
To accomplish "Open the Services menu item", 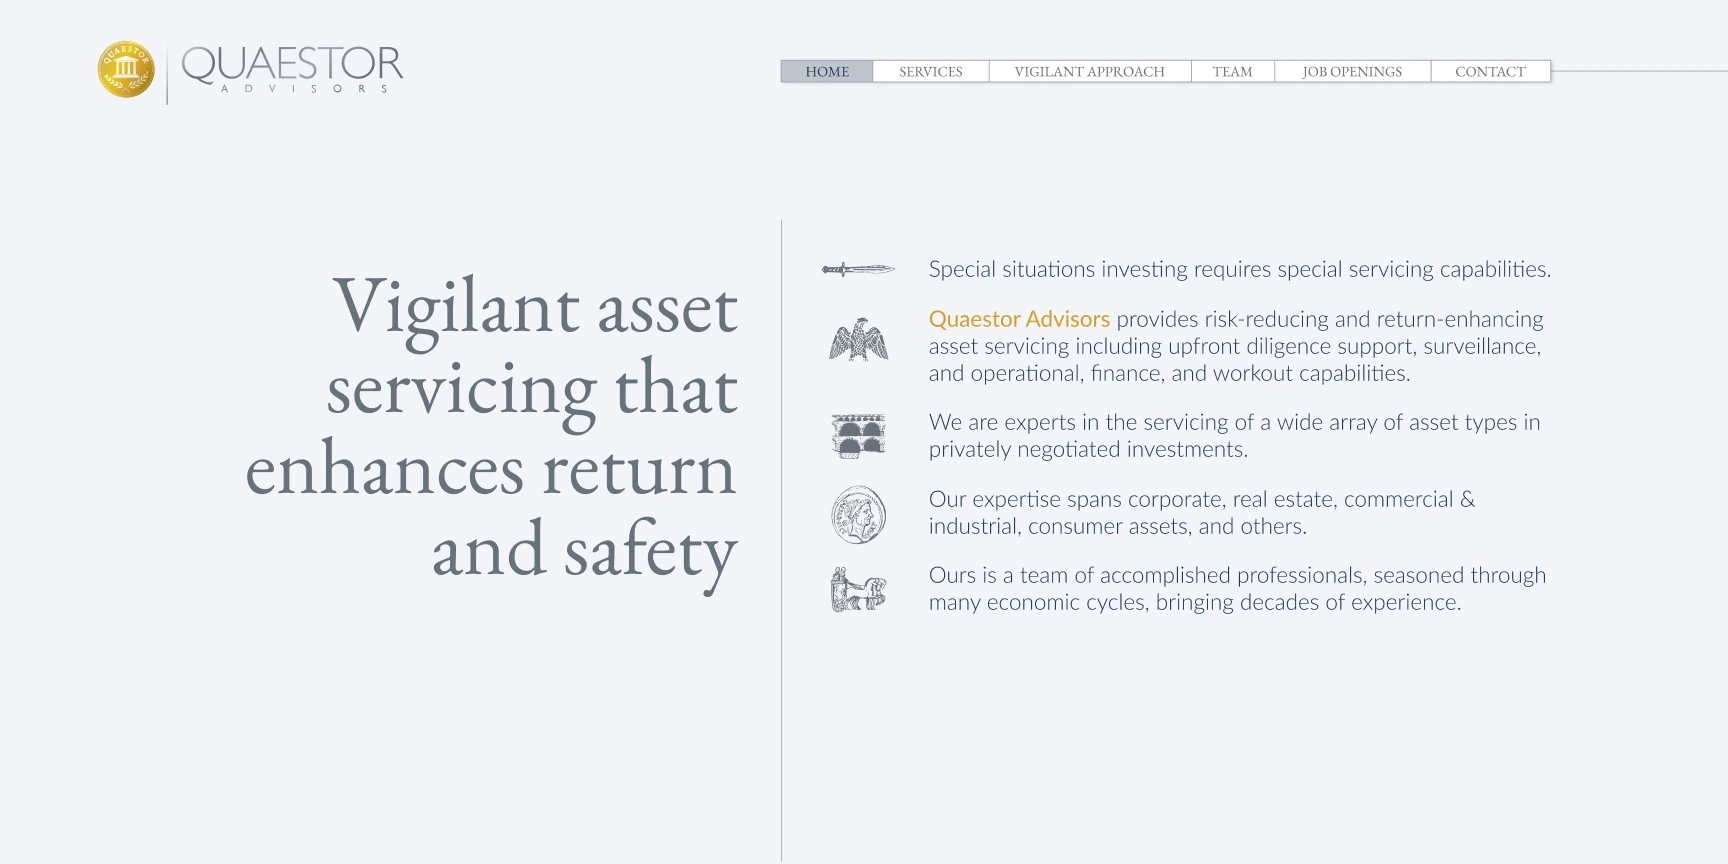I will coord(930,72).
